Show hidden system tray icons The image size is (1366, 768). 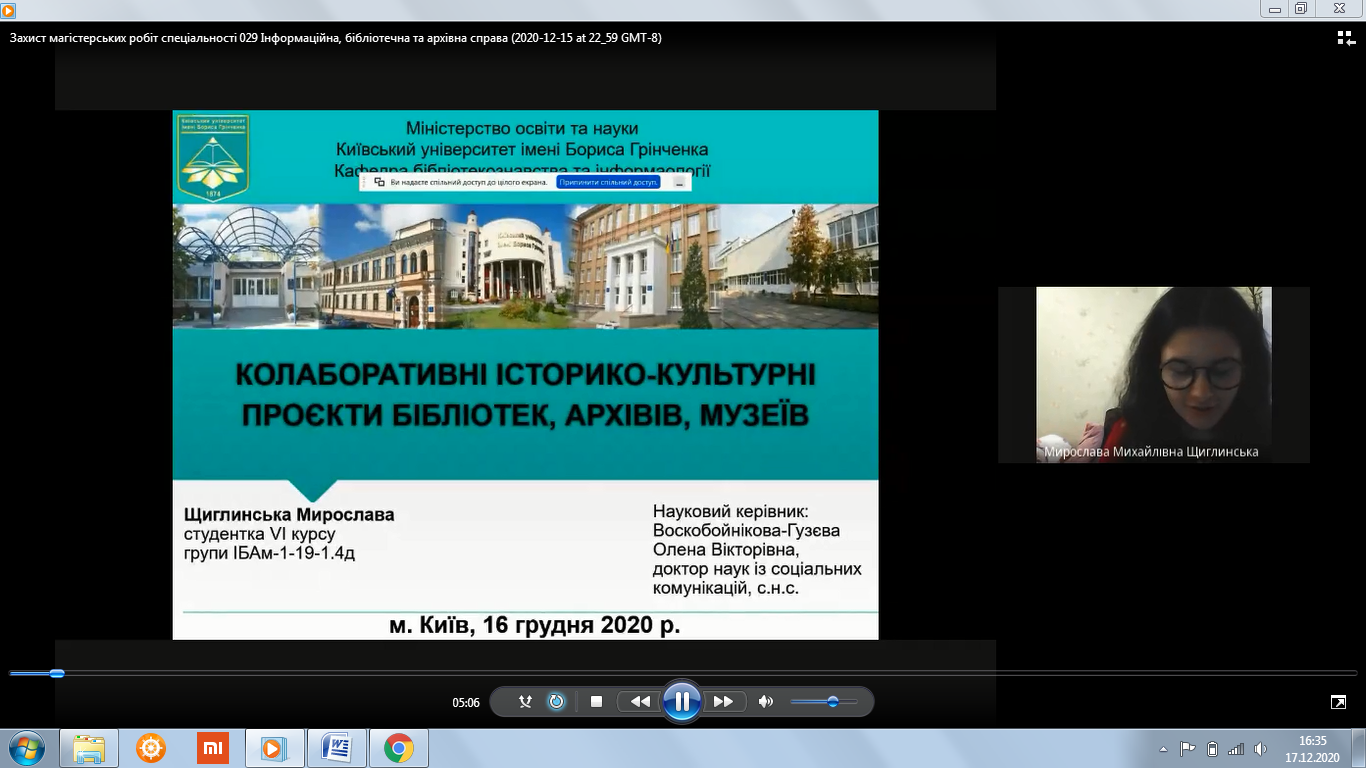(1163, 748)
